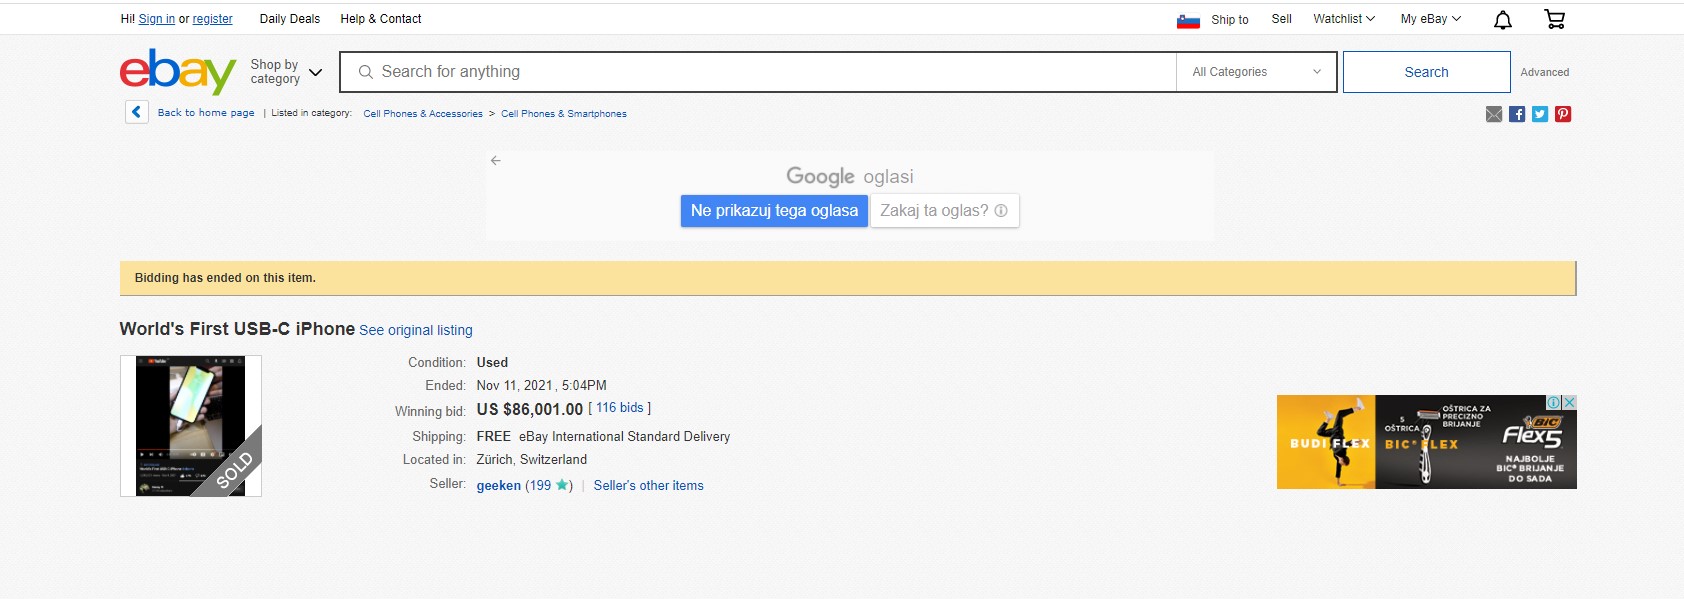This screenshot has height=599, width=1684.
Task: Open the All Categories dropdown
Action: tap(1256, 72)
